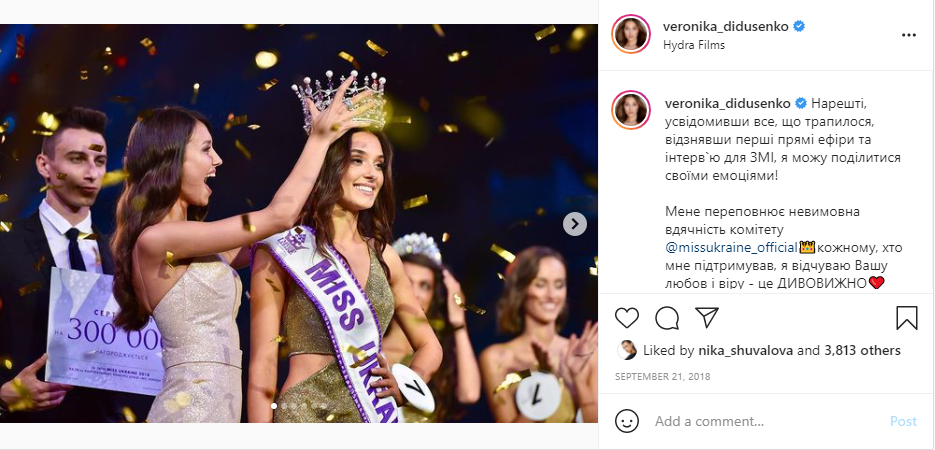
Task: Open the three-dot more options menu
Action: click(908, 35)
